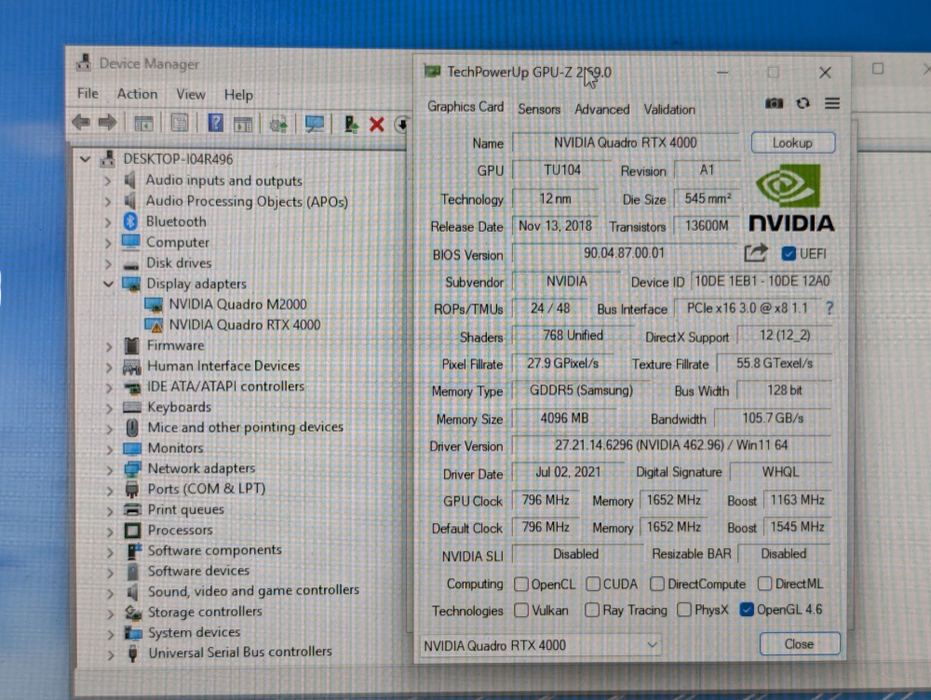Take a GPU-Z screenshot with the camera icon

coord(774,103)
